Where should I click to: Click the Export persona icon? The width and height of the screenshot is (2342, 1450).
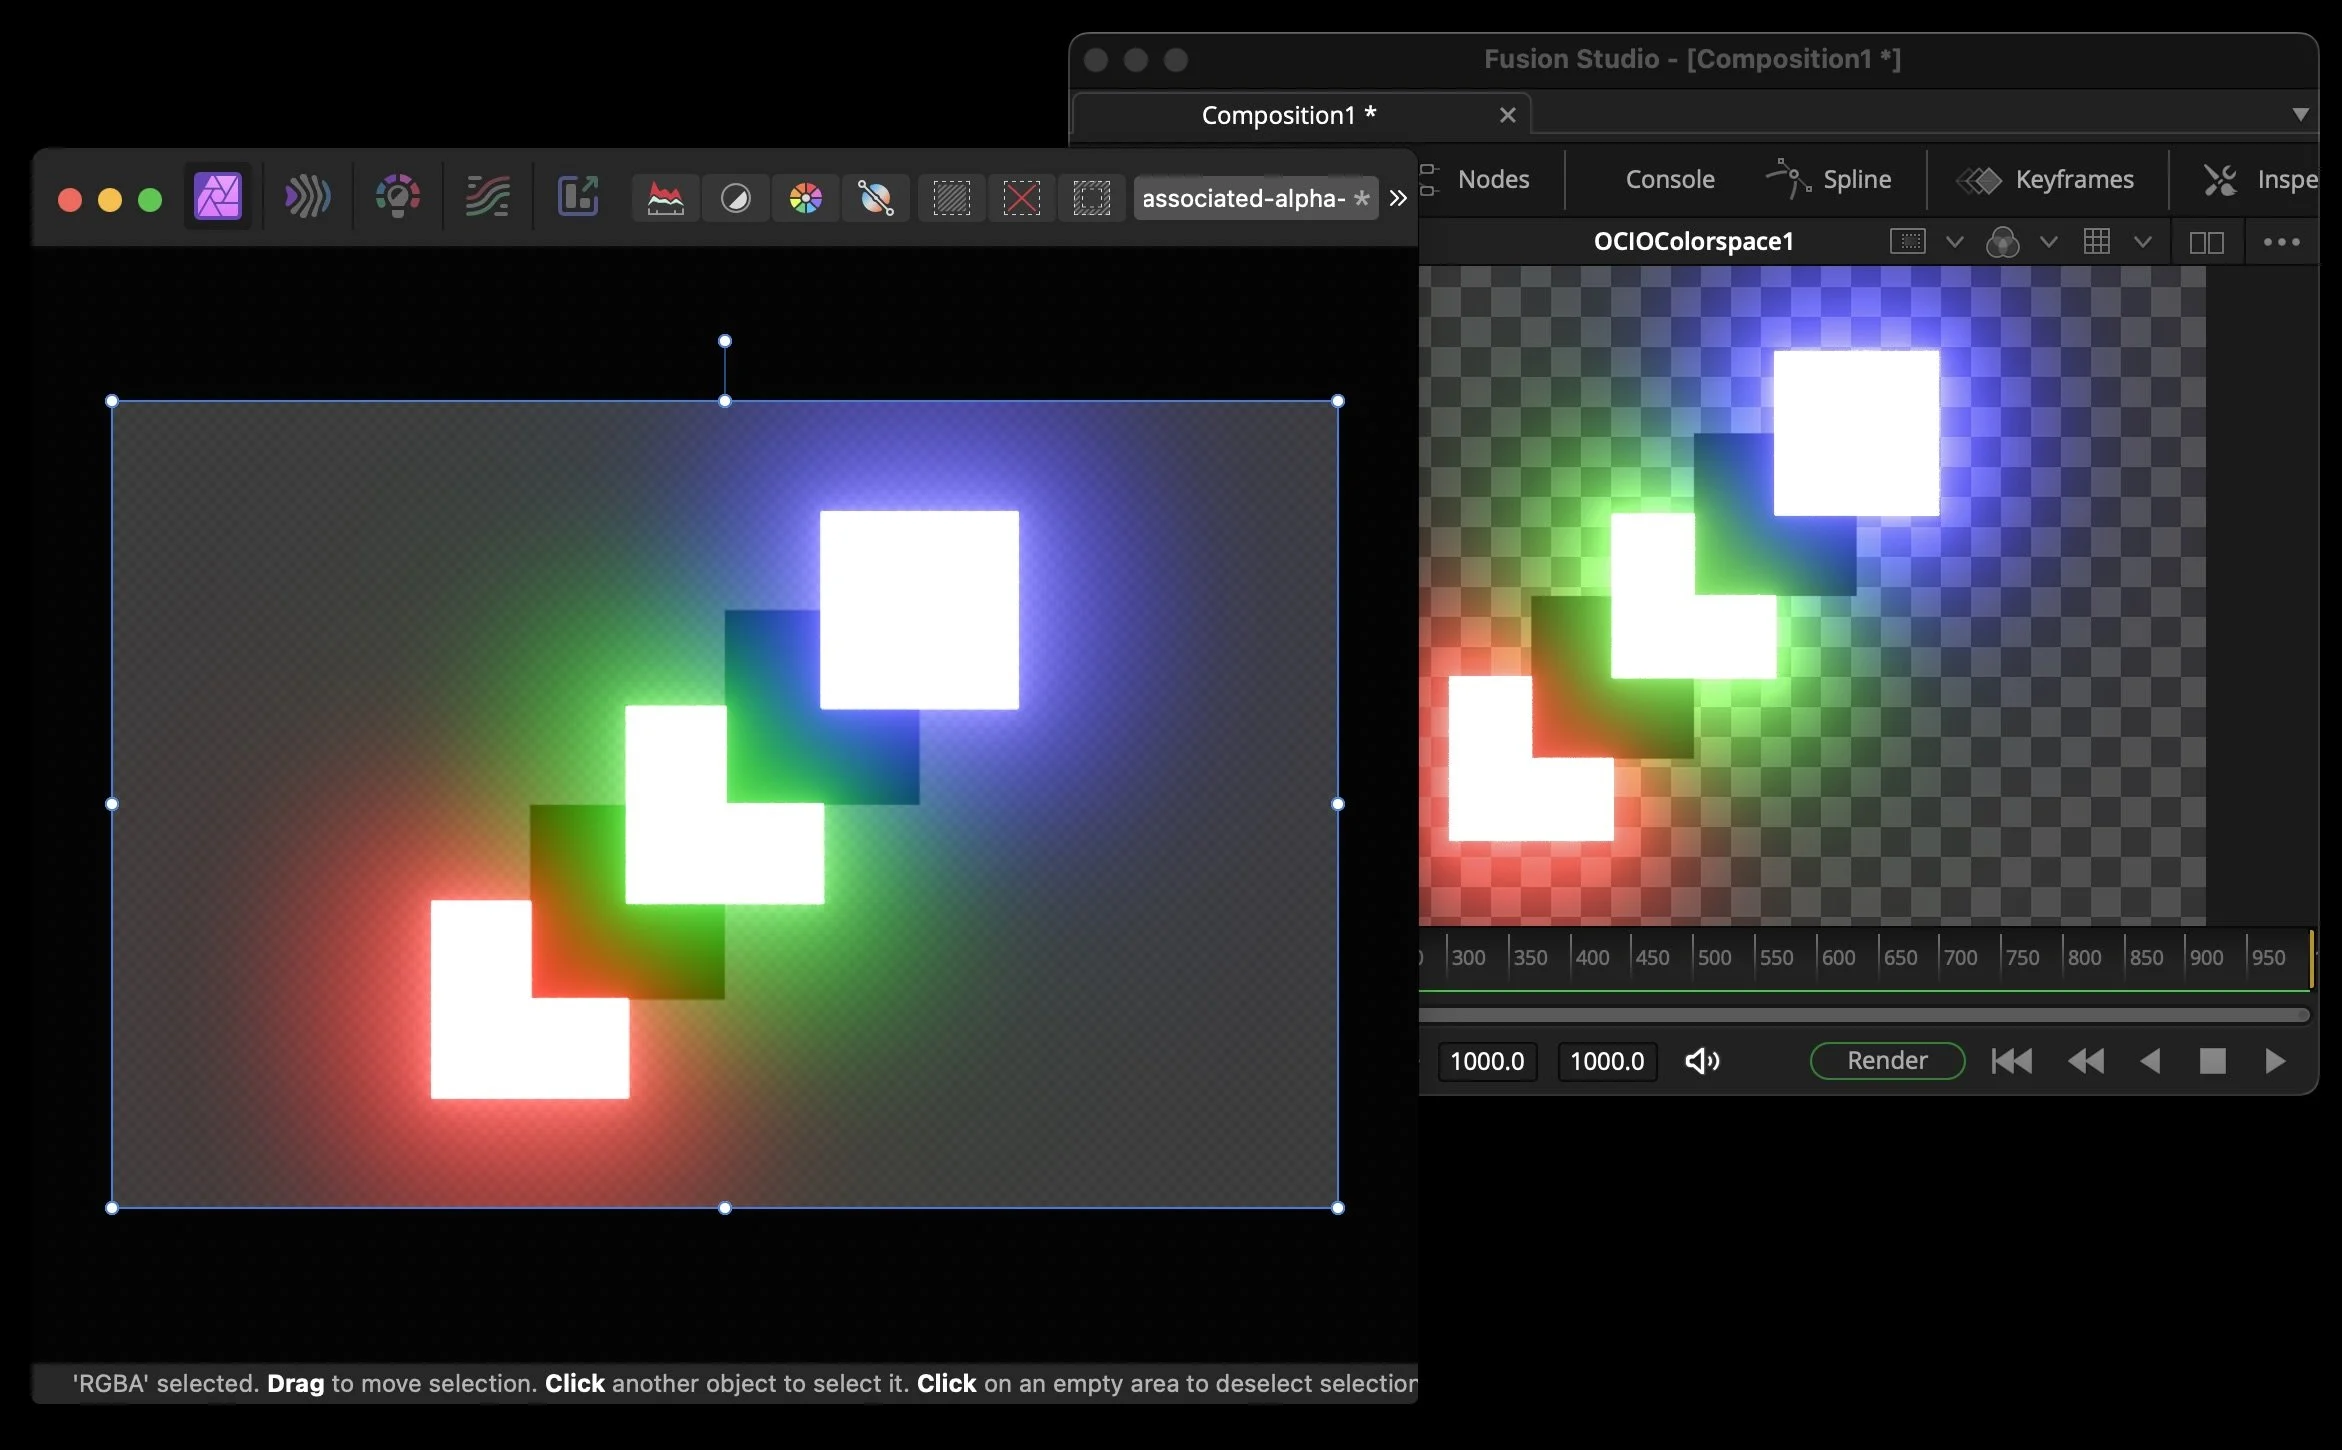tap(578, 196)
